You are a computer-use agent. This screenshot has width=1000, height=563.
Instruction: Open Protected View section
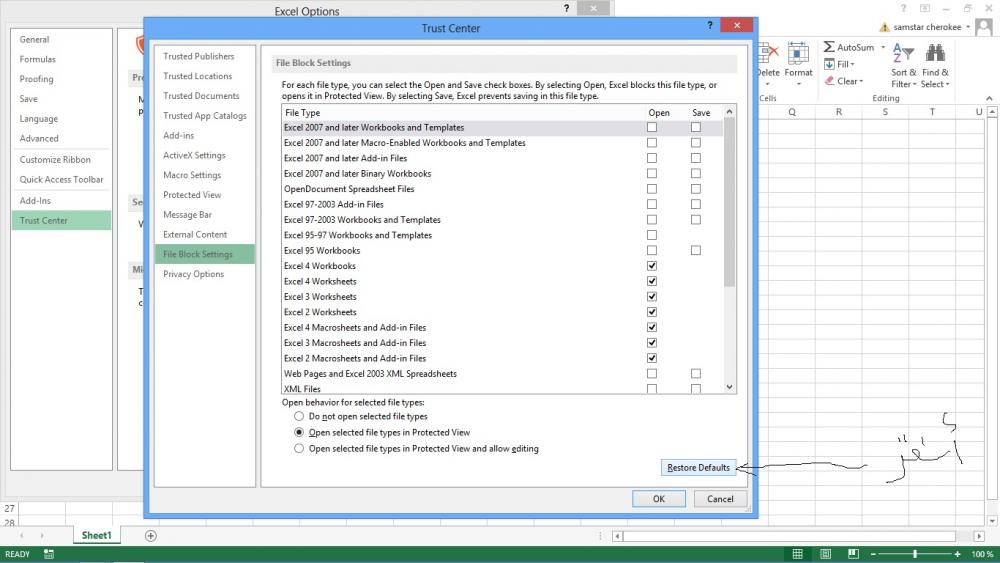192,194
